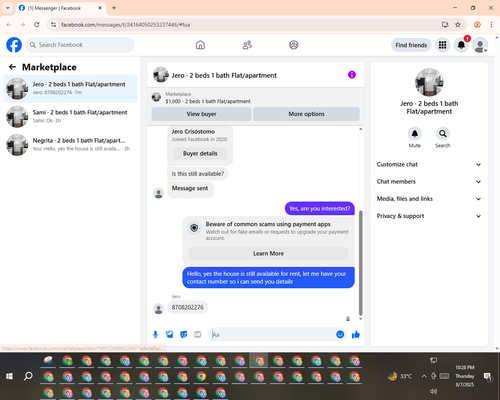
Task: Open the Windows notification center icon
Action: tap(488, 376)
